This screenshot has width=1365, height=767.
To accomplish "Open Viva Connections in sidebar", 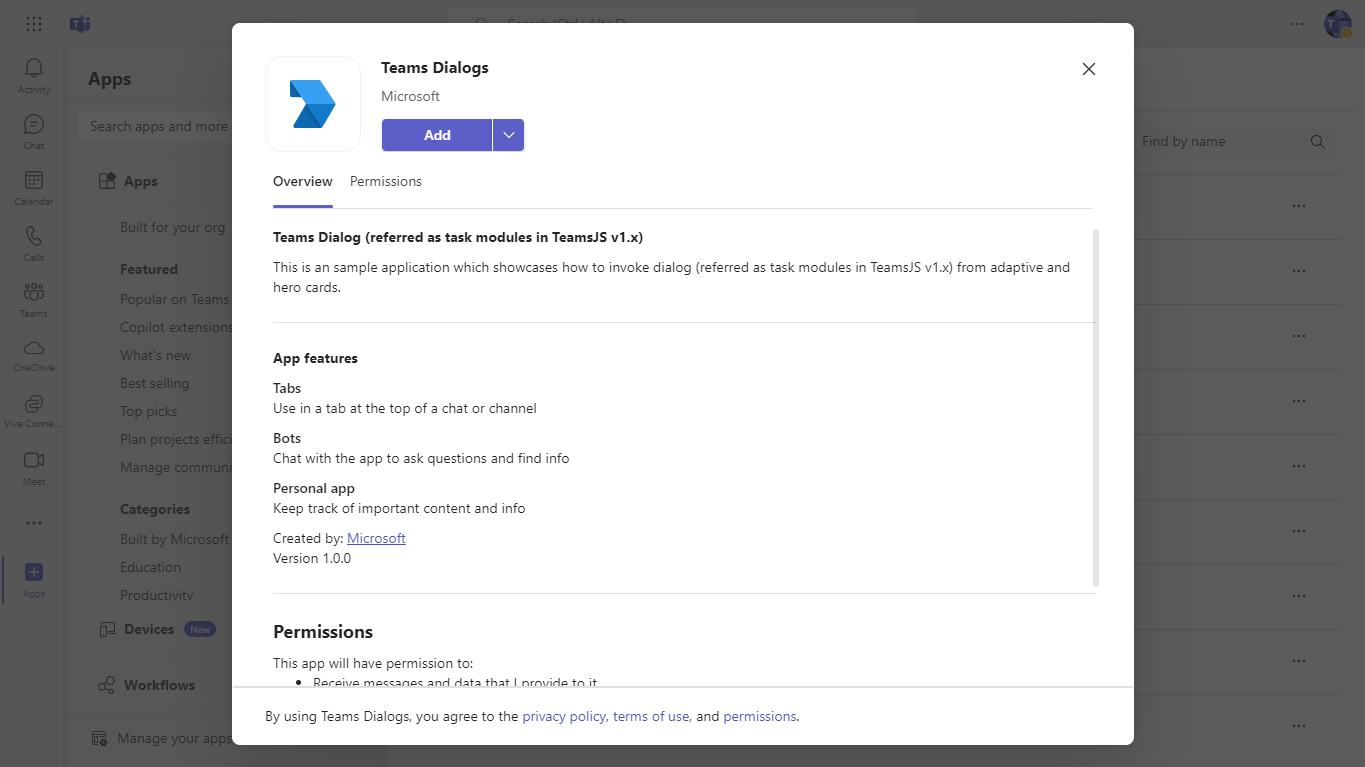I will pos(34,411).
